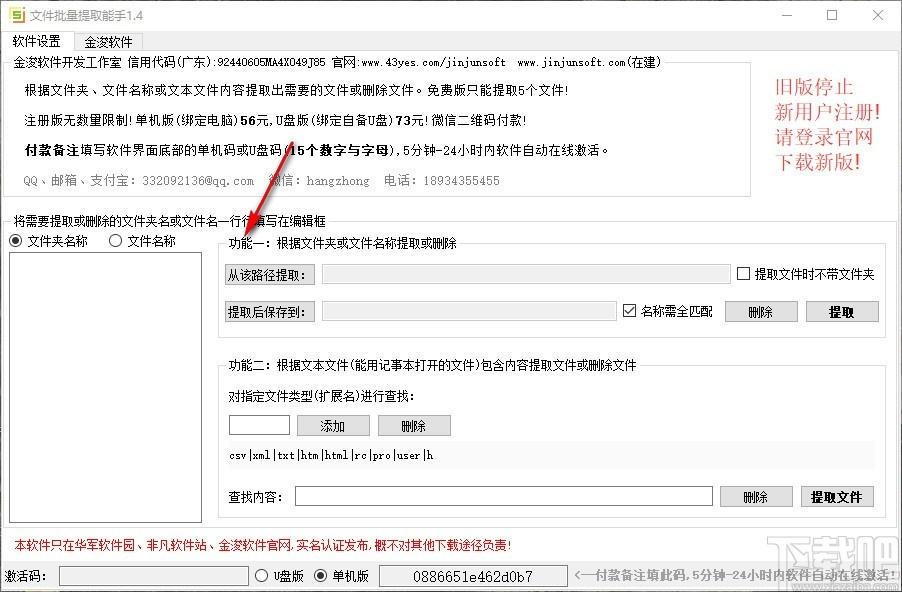
Task: Click the 332092136@qq.com contact text
Action: pos(198,181)
